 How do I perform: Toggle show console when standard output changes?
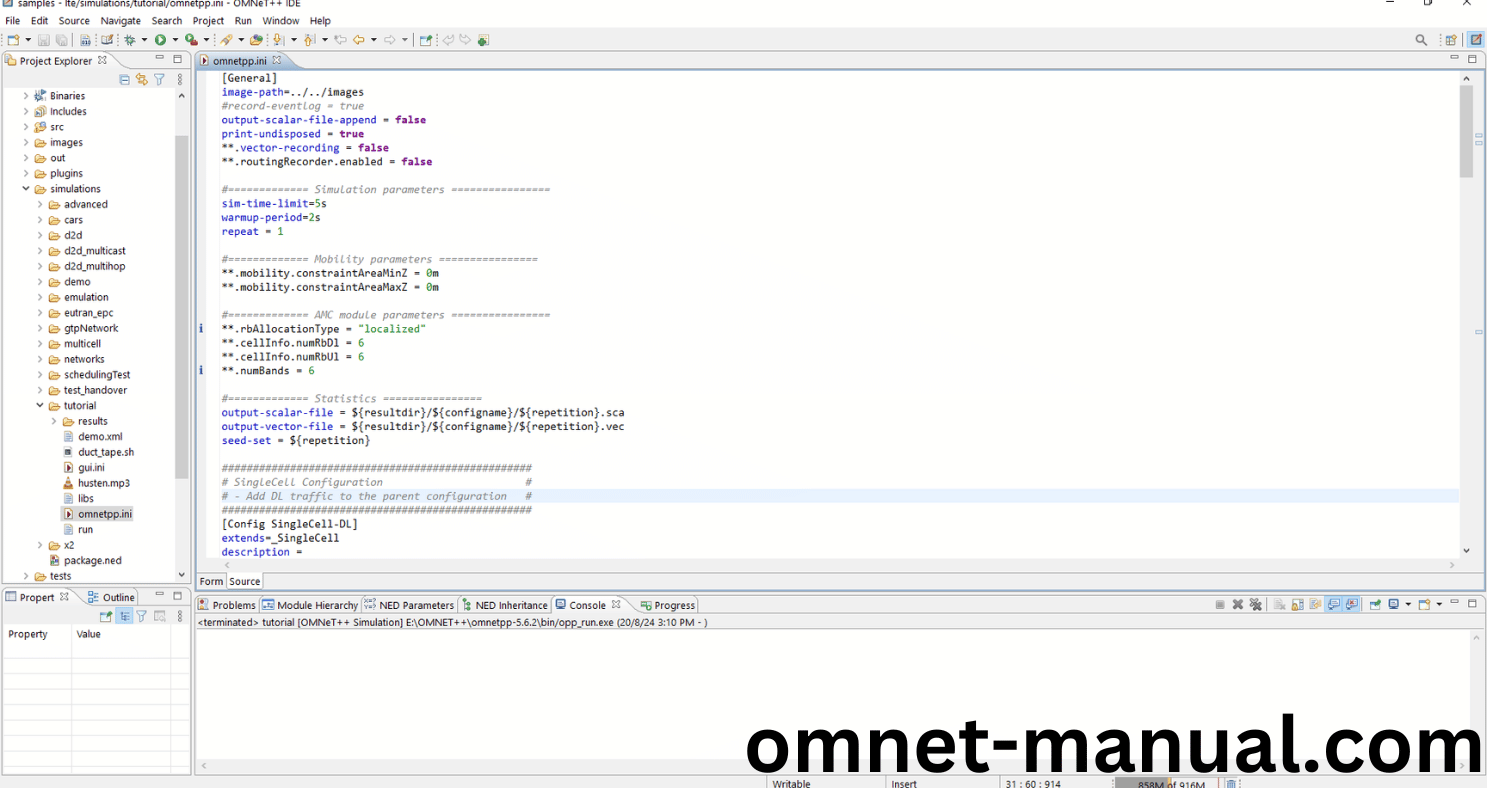coord(1335,605)
